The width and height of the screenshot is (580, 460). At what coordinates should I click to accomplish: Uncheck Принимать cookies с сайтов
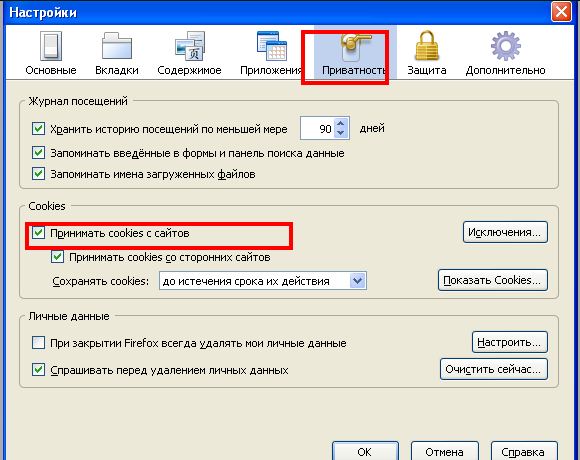coord(38,233)
